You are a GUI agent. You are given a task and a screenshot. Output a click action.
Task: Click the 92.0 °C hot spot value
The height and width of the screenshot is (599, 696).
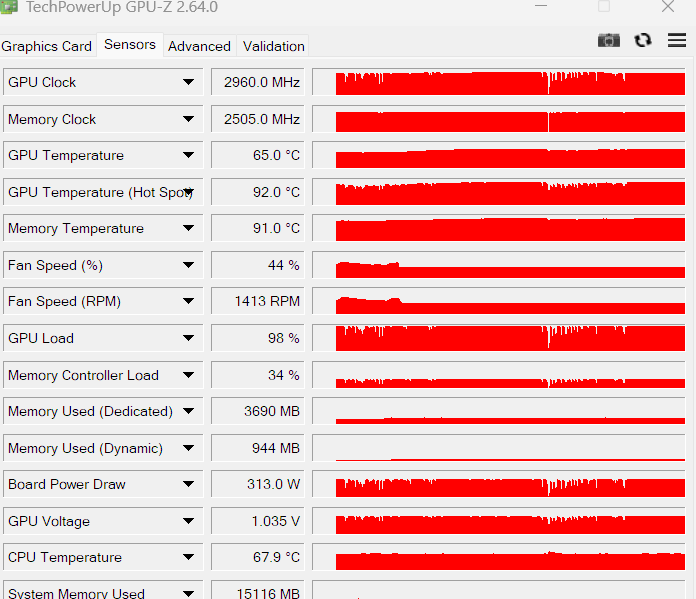coord(258,192)
